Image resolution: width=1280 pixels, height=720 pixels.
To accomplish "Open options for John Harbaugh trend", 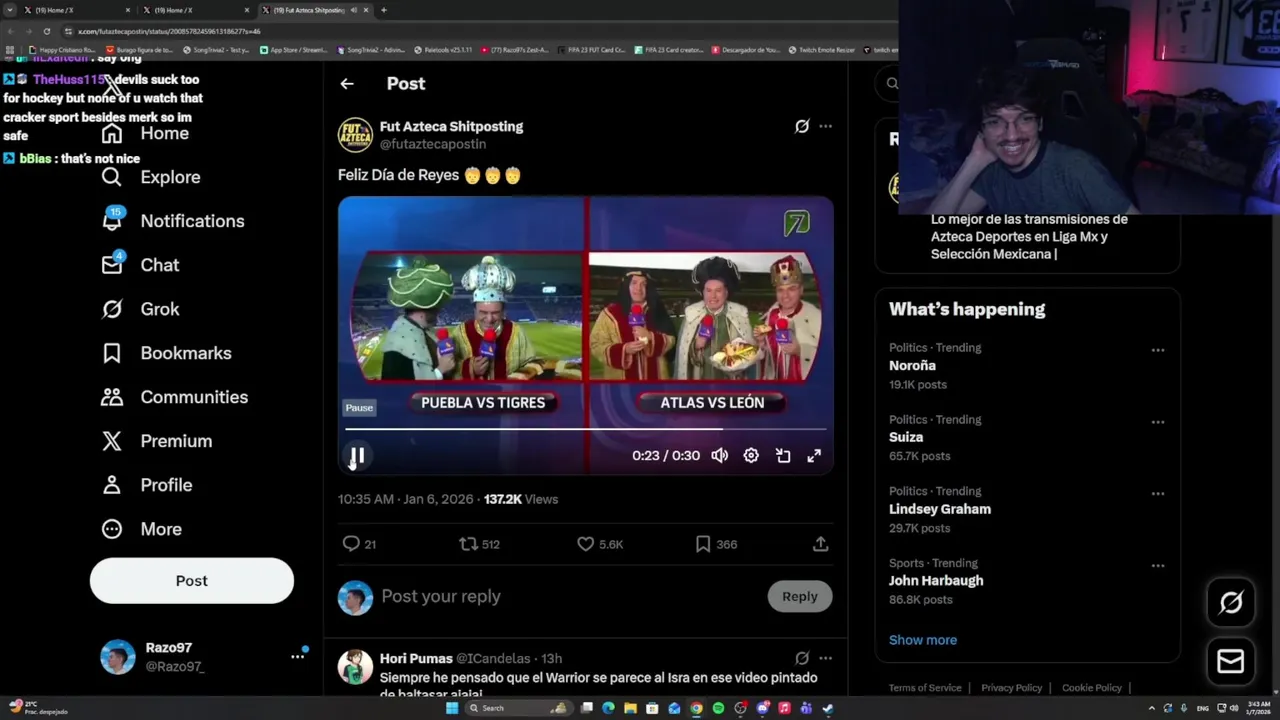I will [x=1158, y=566].
